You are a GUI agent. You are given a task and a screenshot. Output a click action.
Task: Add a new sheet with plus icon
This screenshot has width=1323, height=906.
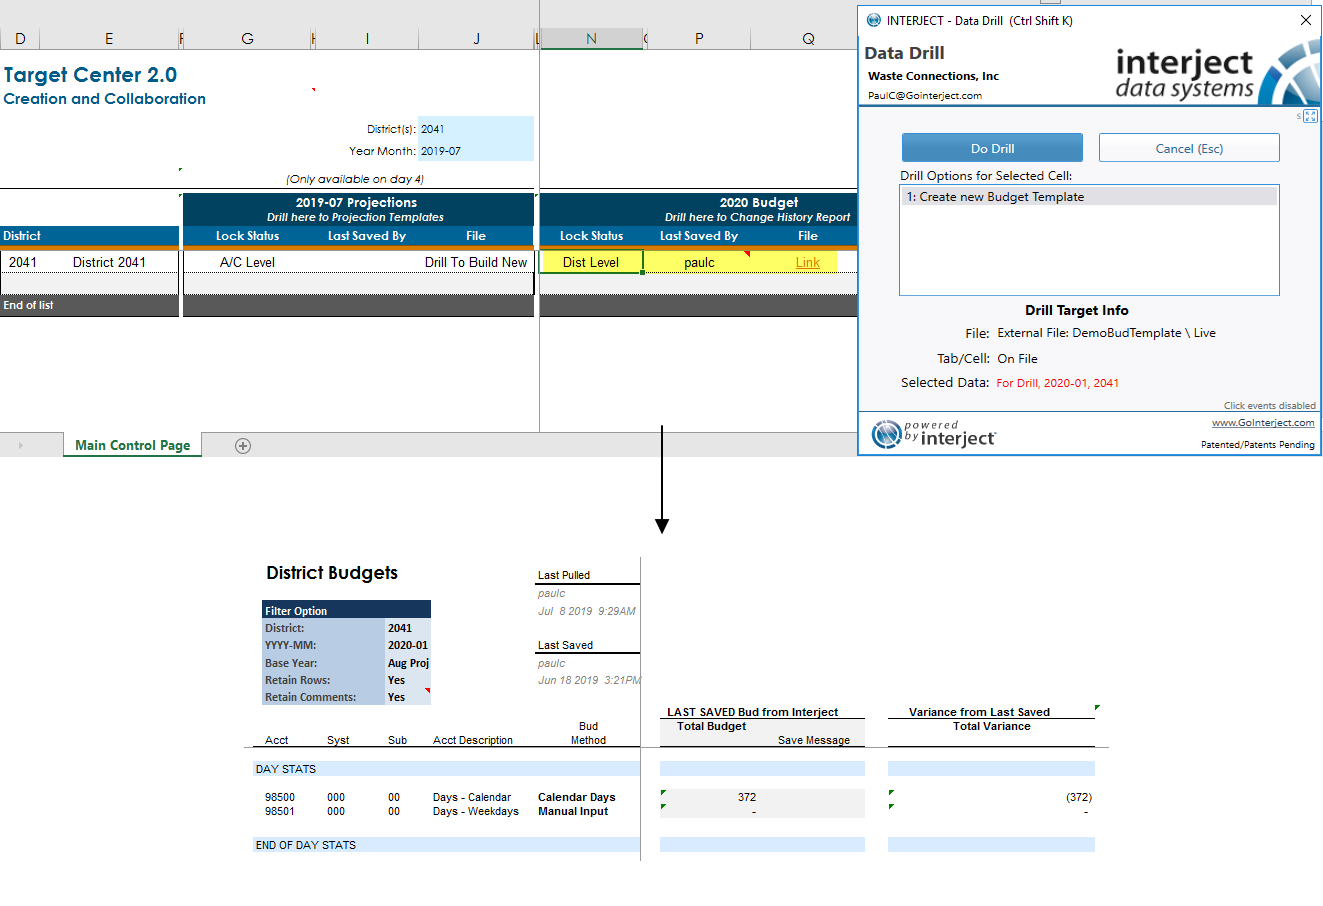click(243, 446)
